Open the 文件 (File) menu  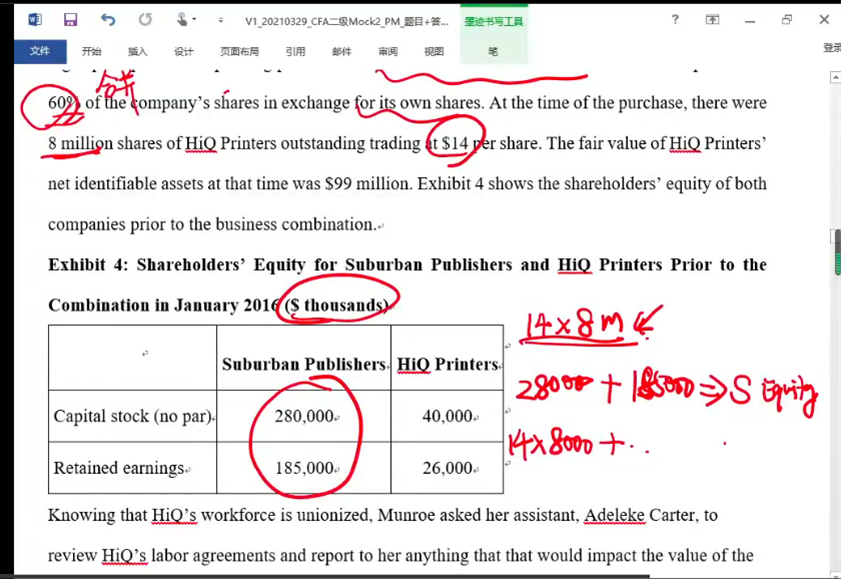click(40, 51)
